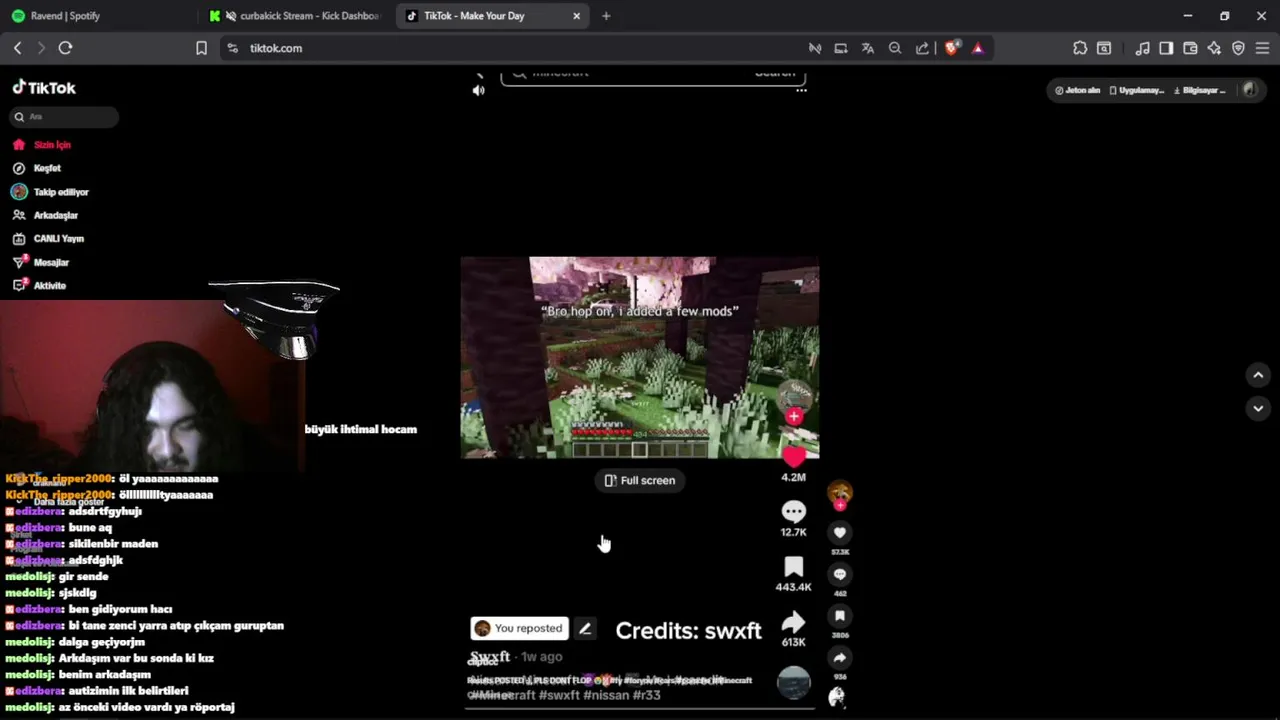Unmute Kick tab via muted speaker icon

[231, 16]
